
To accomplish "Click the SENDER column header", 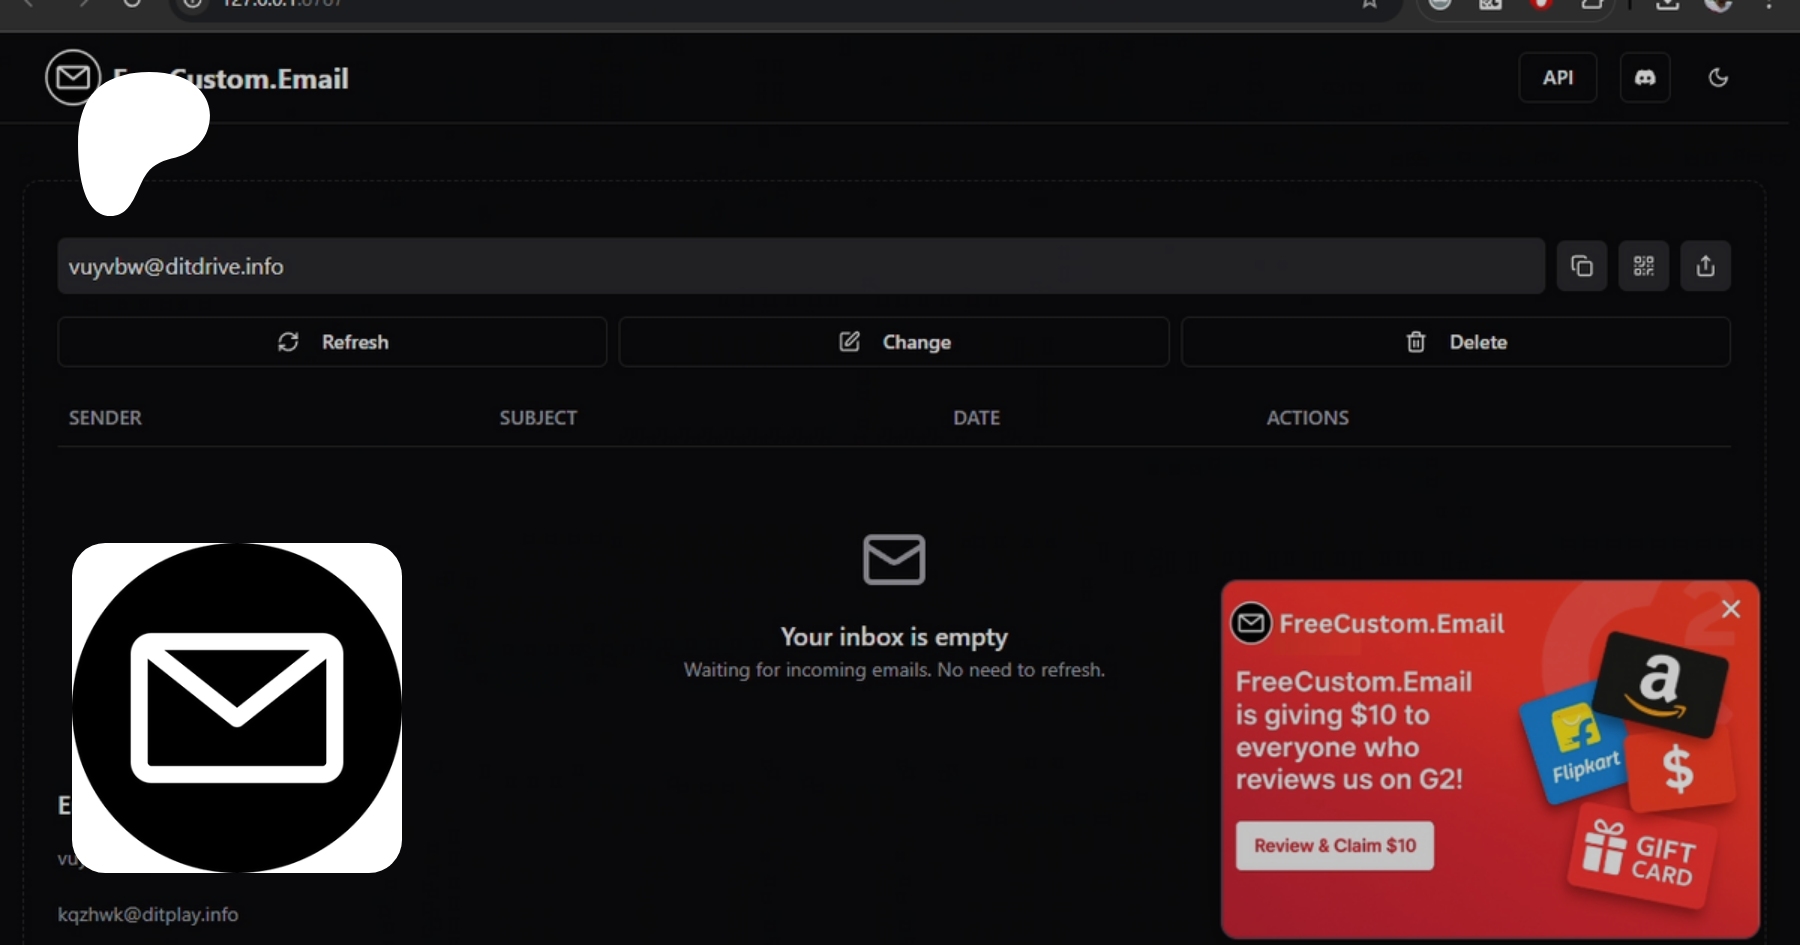I will pos(105,418).
